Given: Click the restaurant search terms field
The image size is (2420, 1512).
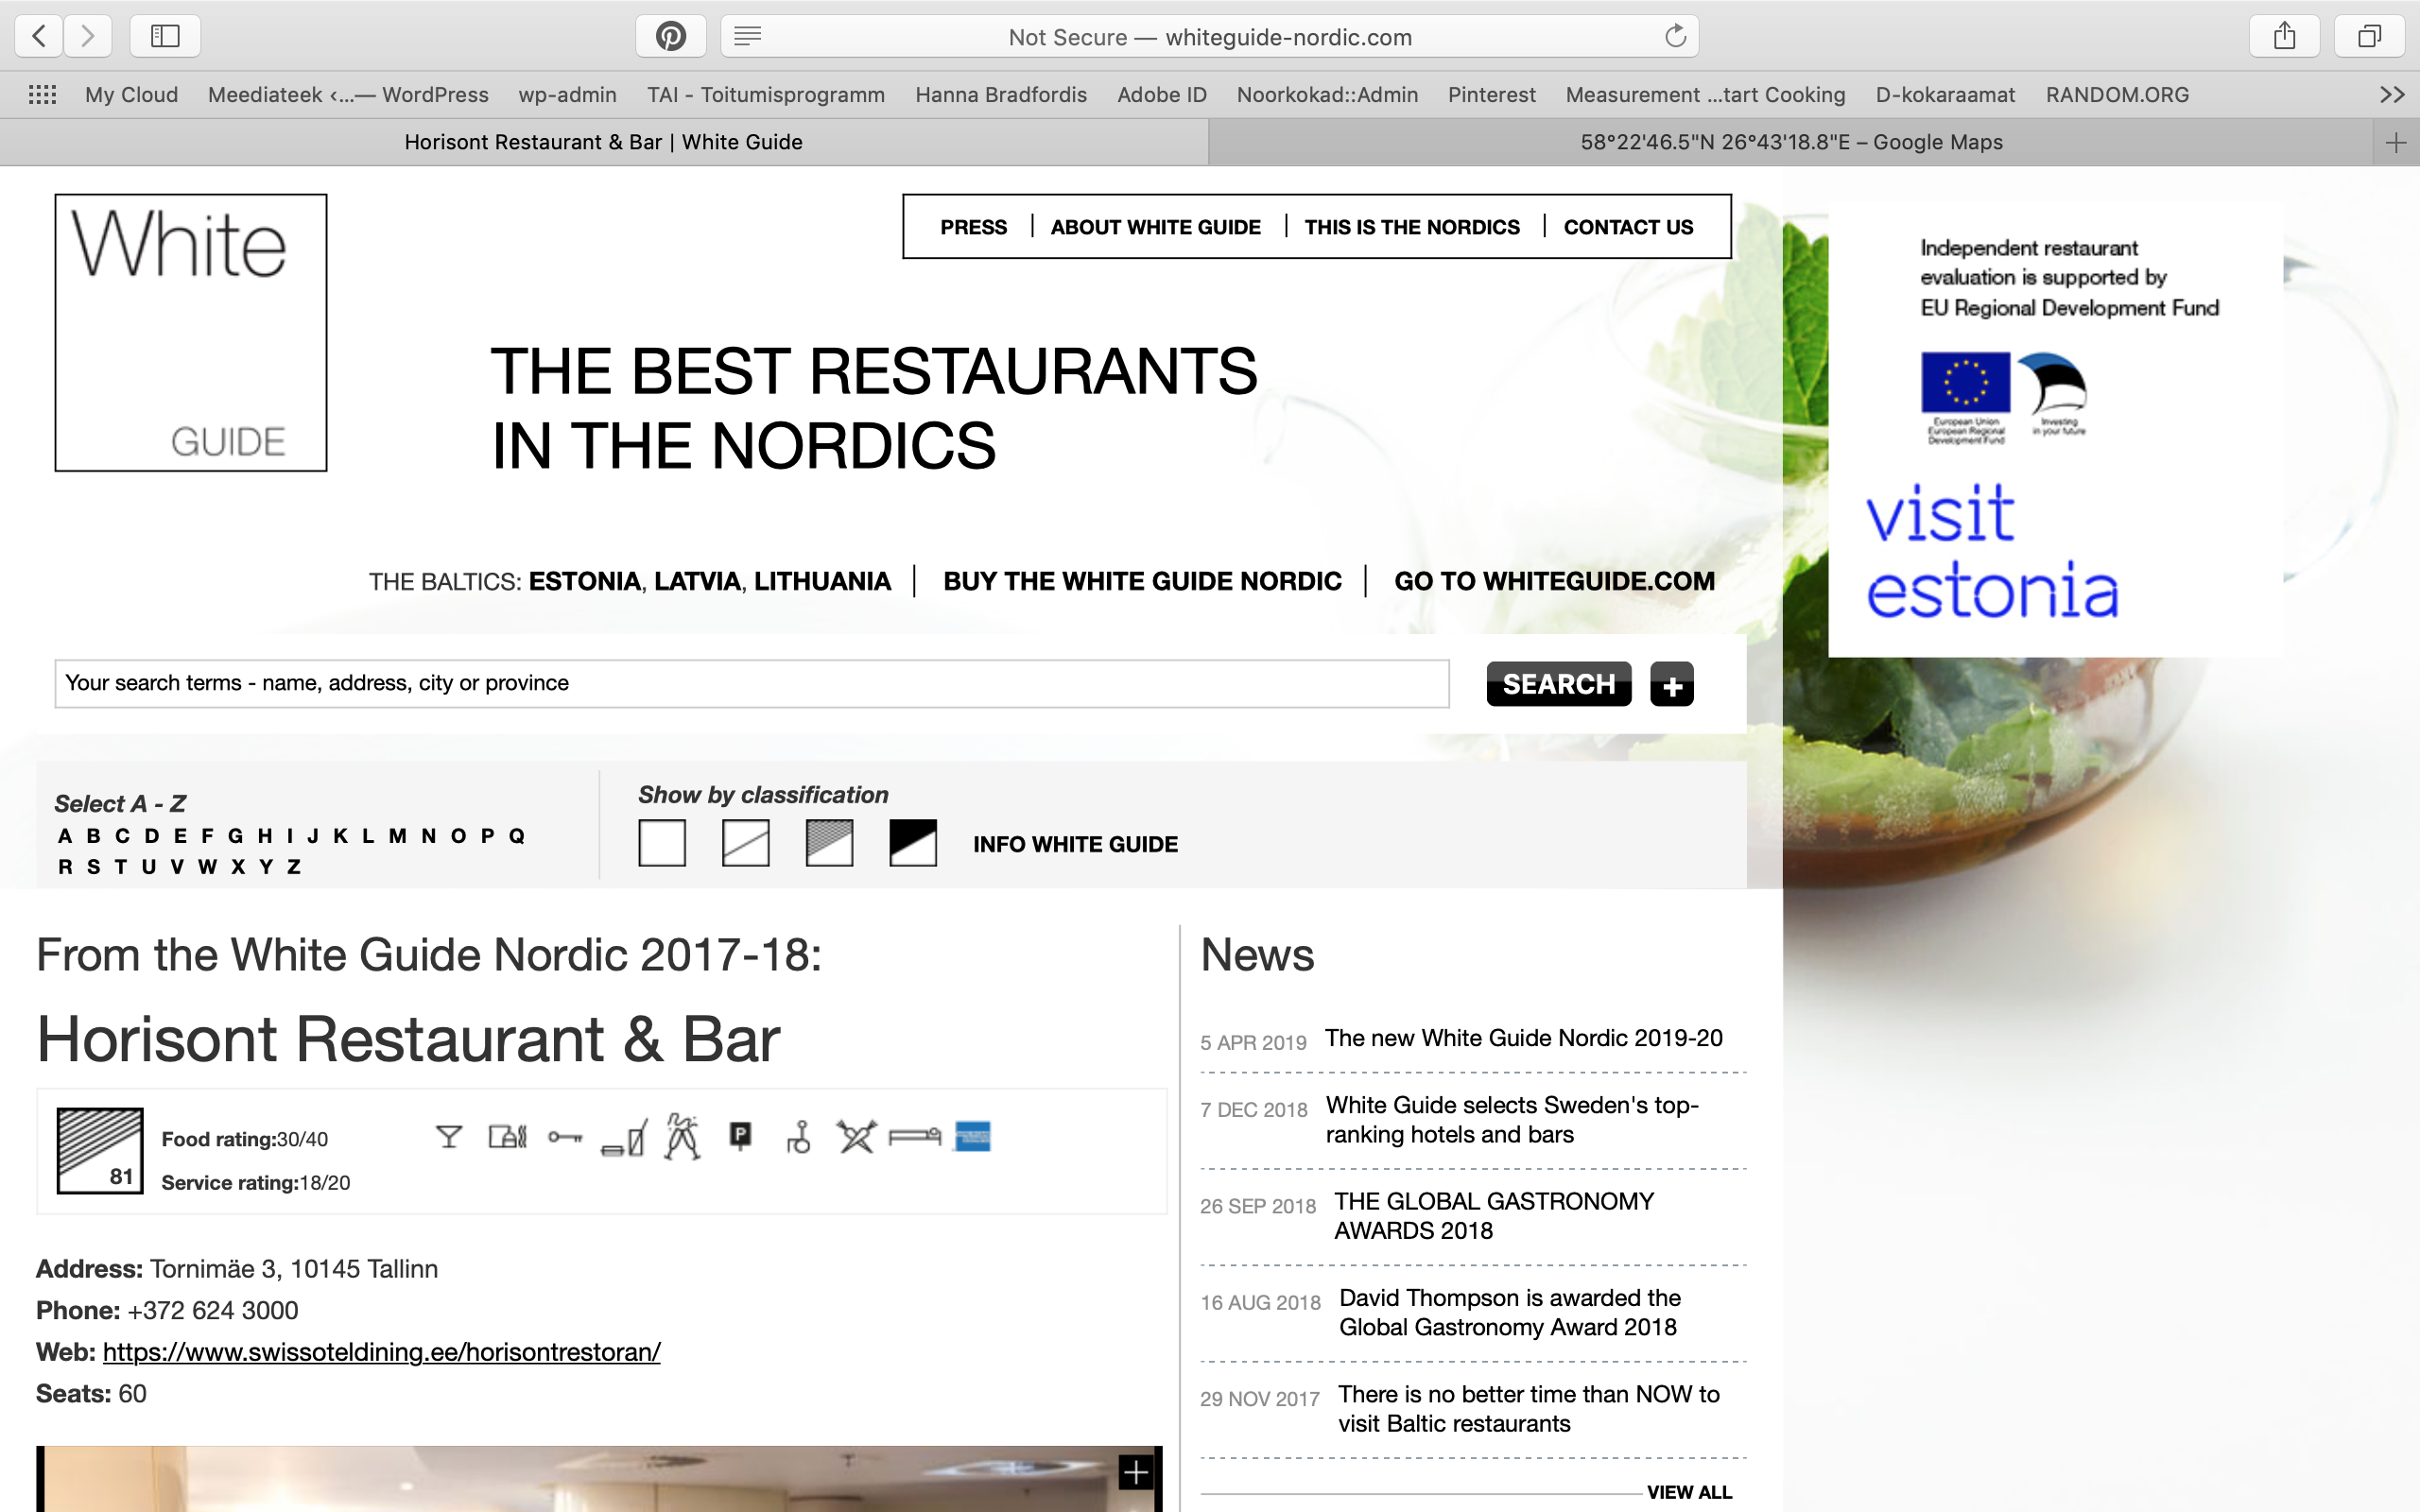Looking at the screenshot, I should pyautogui.click(x=751, y=683).
